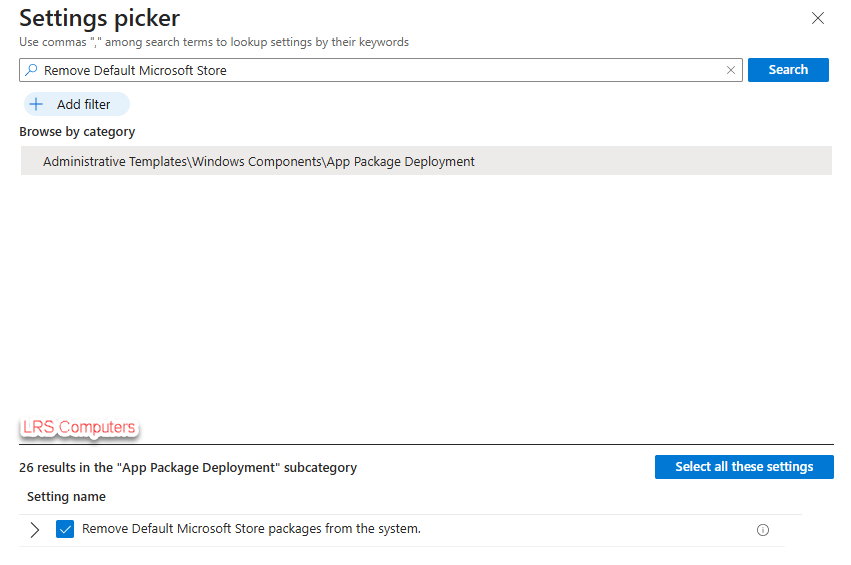The image size is (851, 565).
Task: Click the plus icon beside Add filter
Action: click(x=36, y=104)
